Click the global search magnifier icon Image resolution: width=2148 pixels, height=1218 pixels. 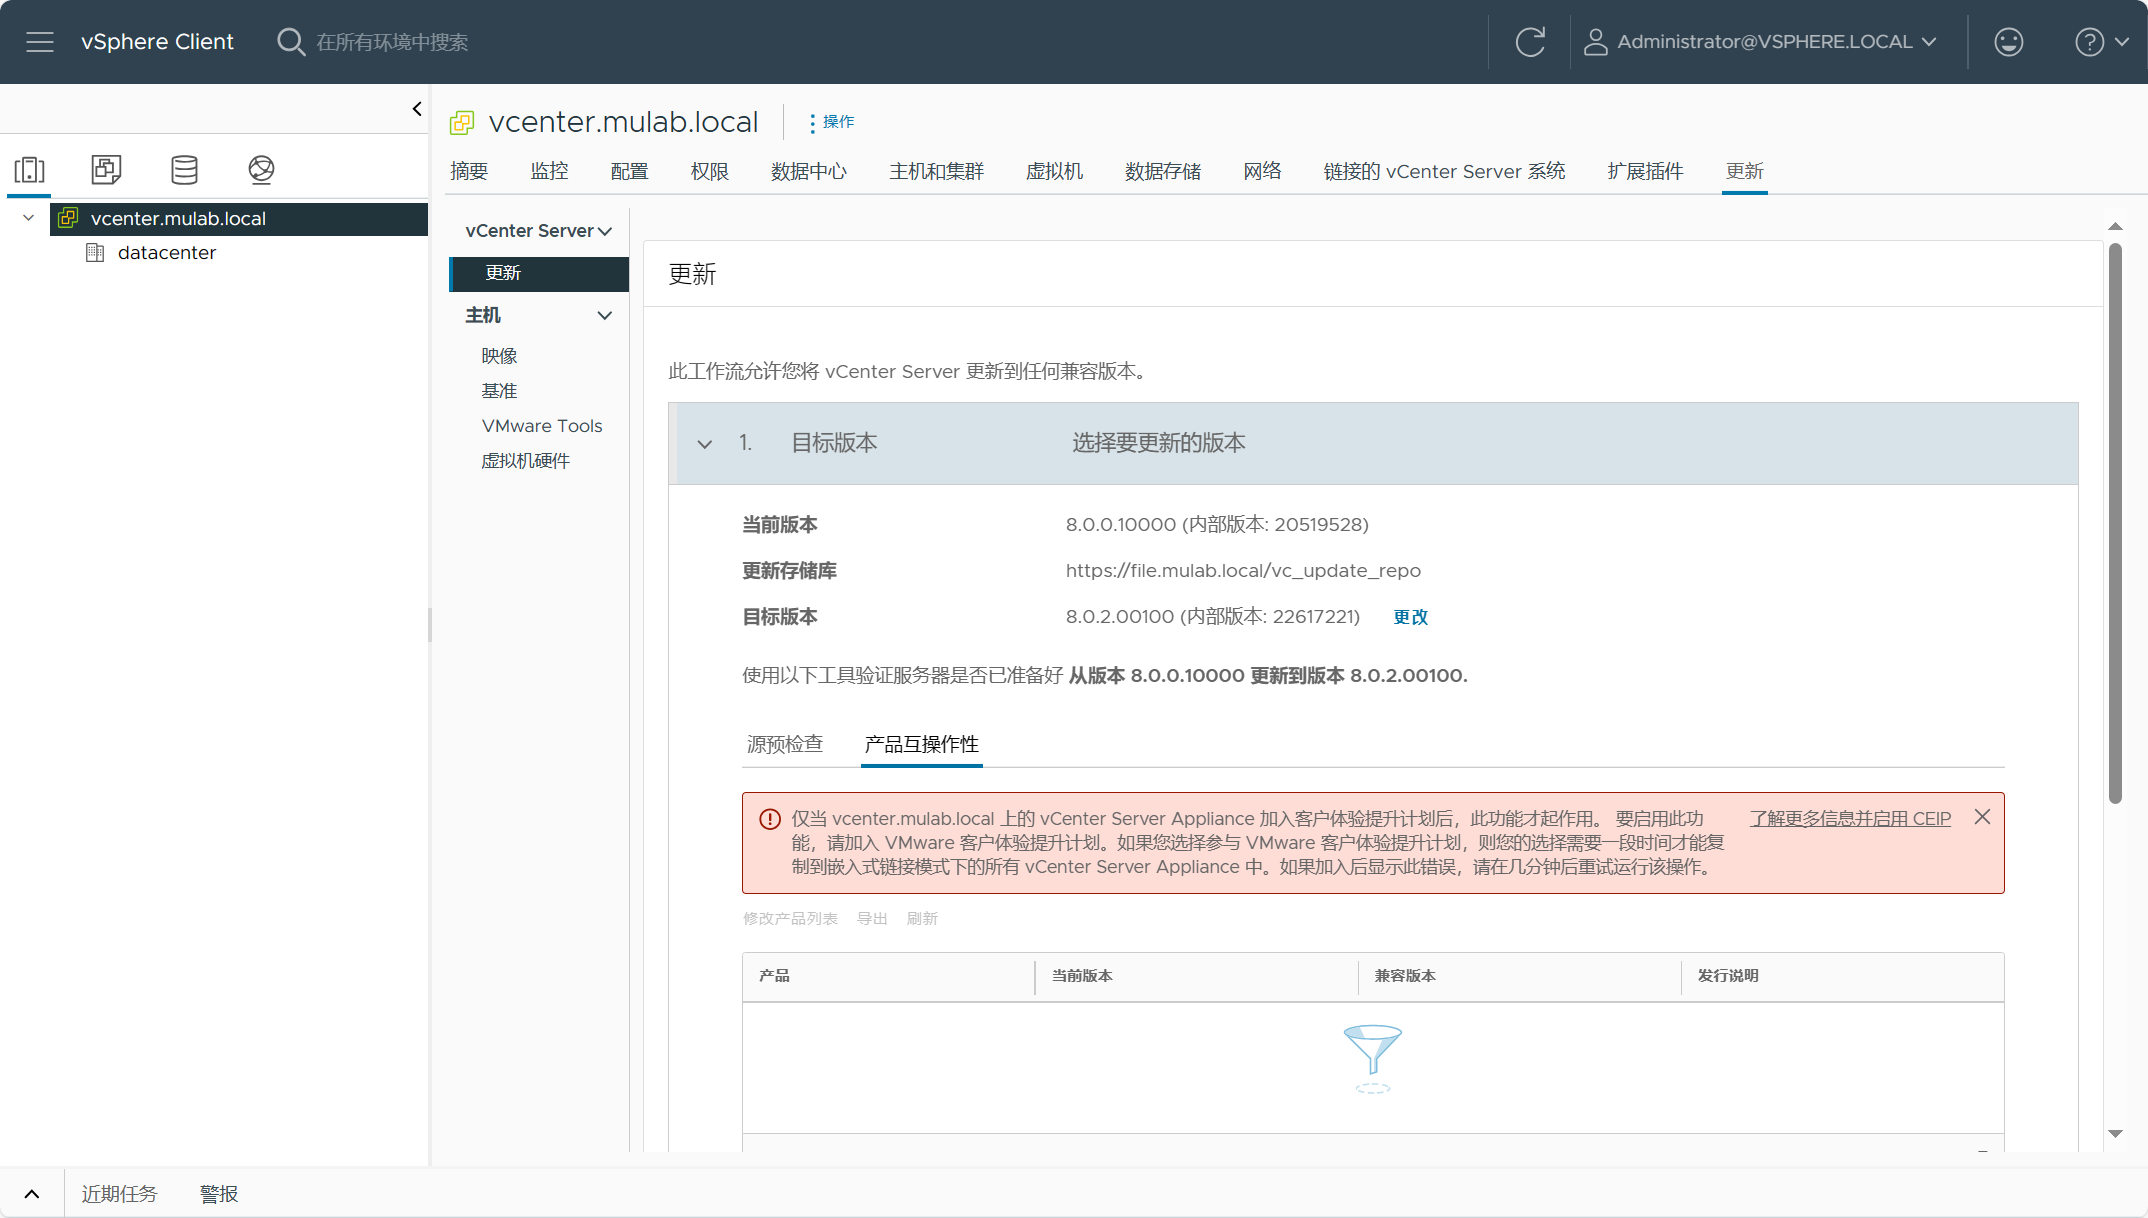(x=290, y=42)
